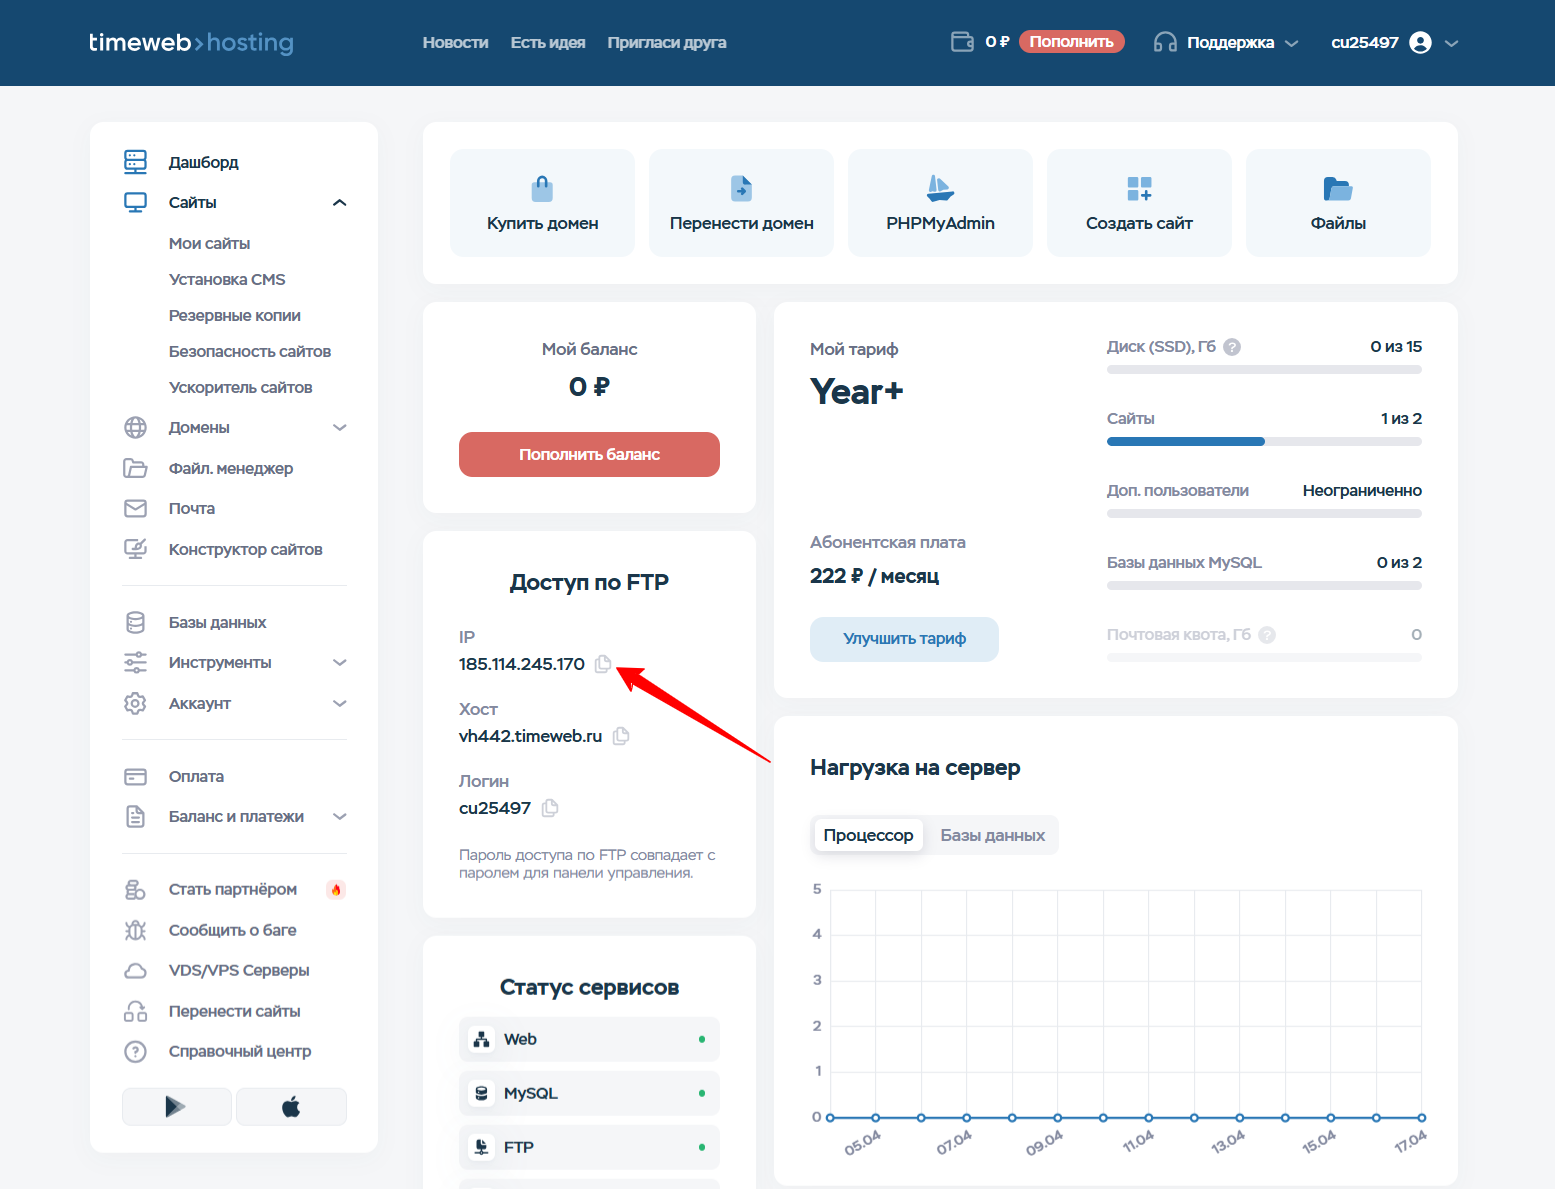Open the PHPMyAdmin tile
Screen dimensions: 1555x1189
click(x=940, y=203)
